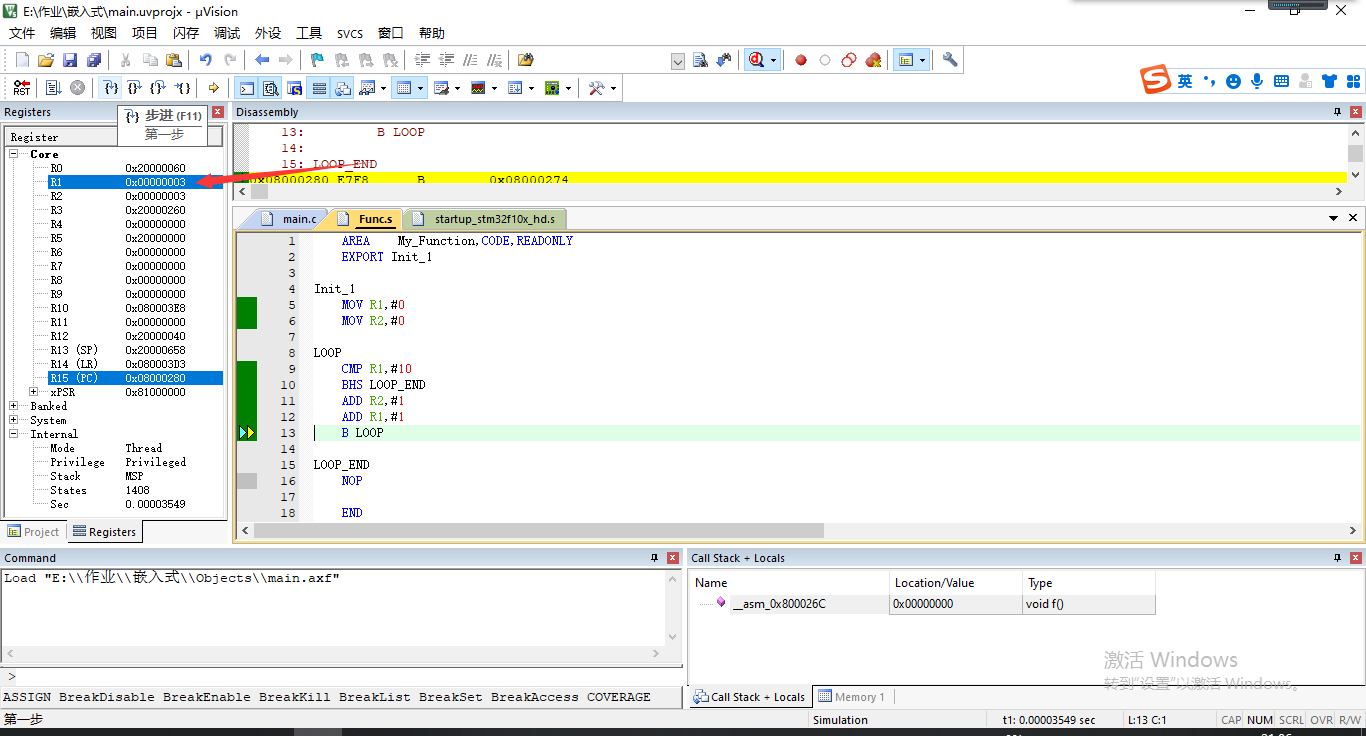Viewport: 1366px width, 736px height.
Task: Select the Sogou input language toggle in tray
Action: coord(1184,80)
